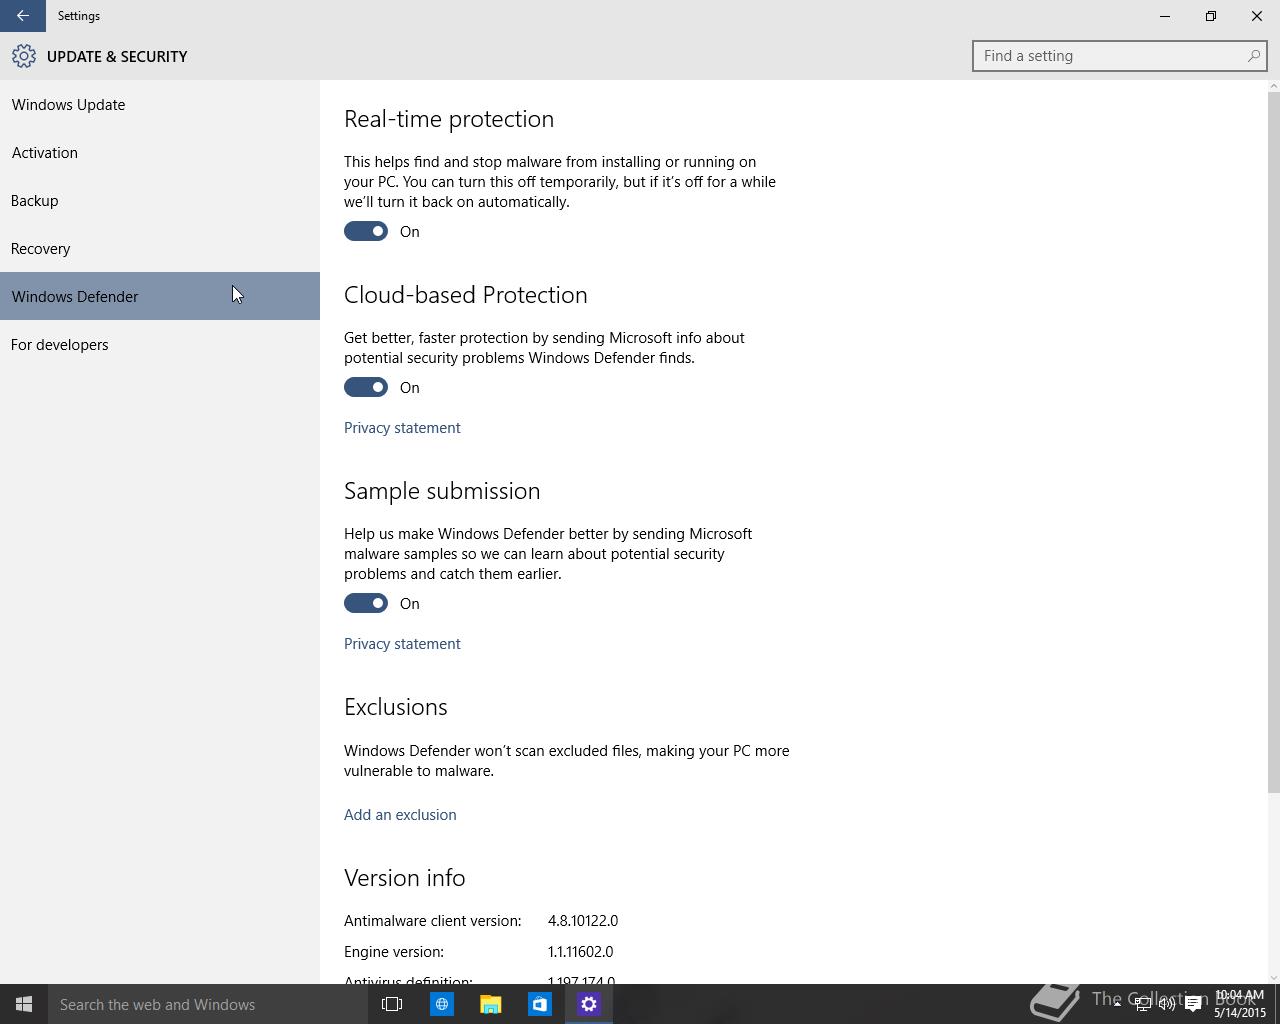
Task: Click Engine version value 1.1.11602.0
Action: [581, 951]
